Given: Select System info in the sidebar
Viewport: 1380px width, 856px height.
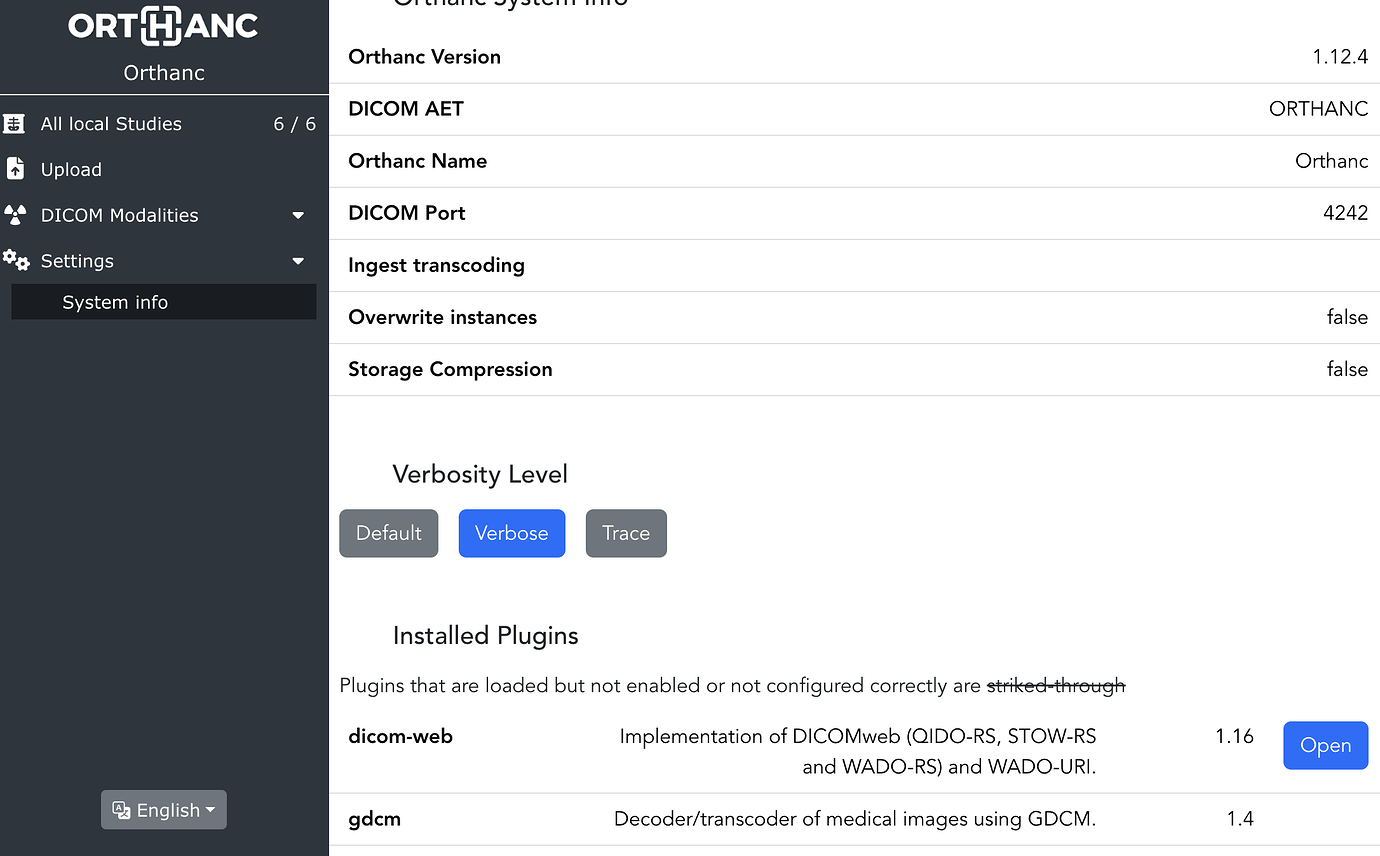Looking at the screenshot, I should [x=114, y=301].
